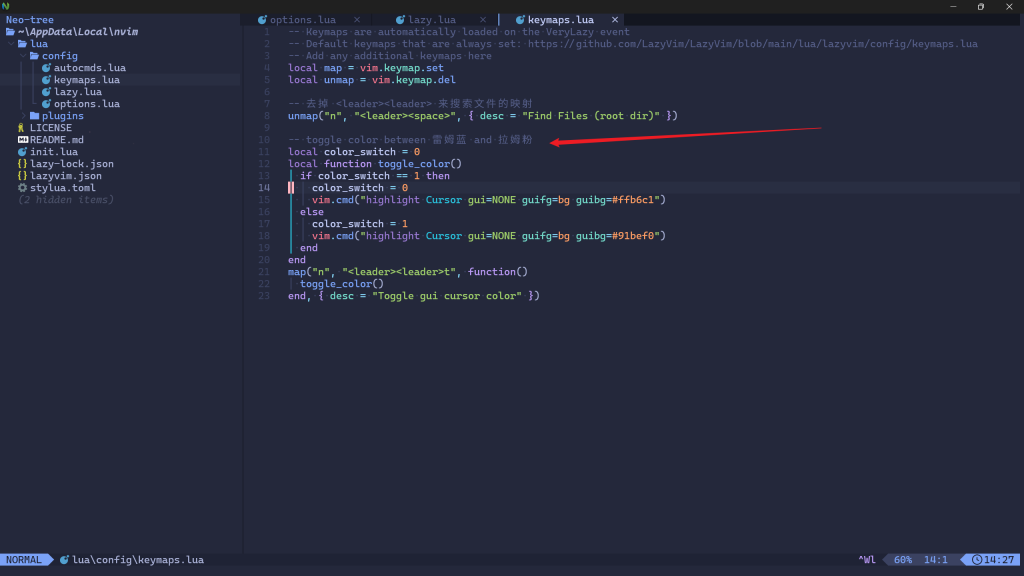Click the 14:1 cursor position in statusline
Viewport: 1024px width, 576px height.
click(935, 560)
